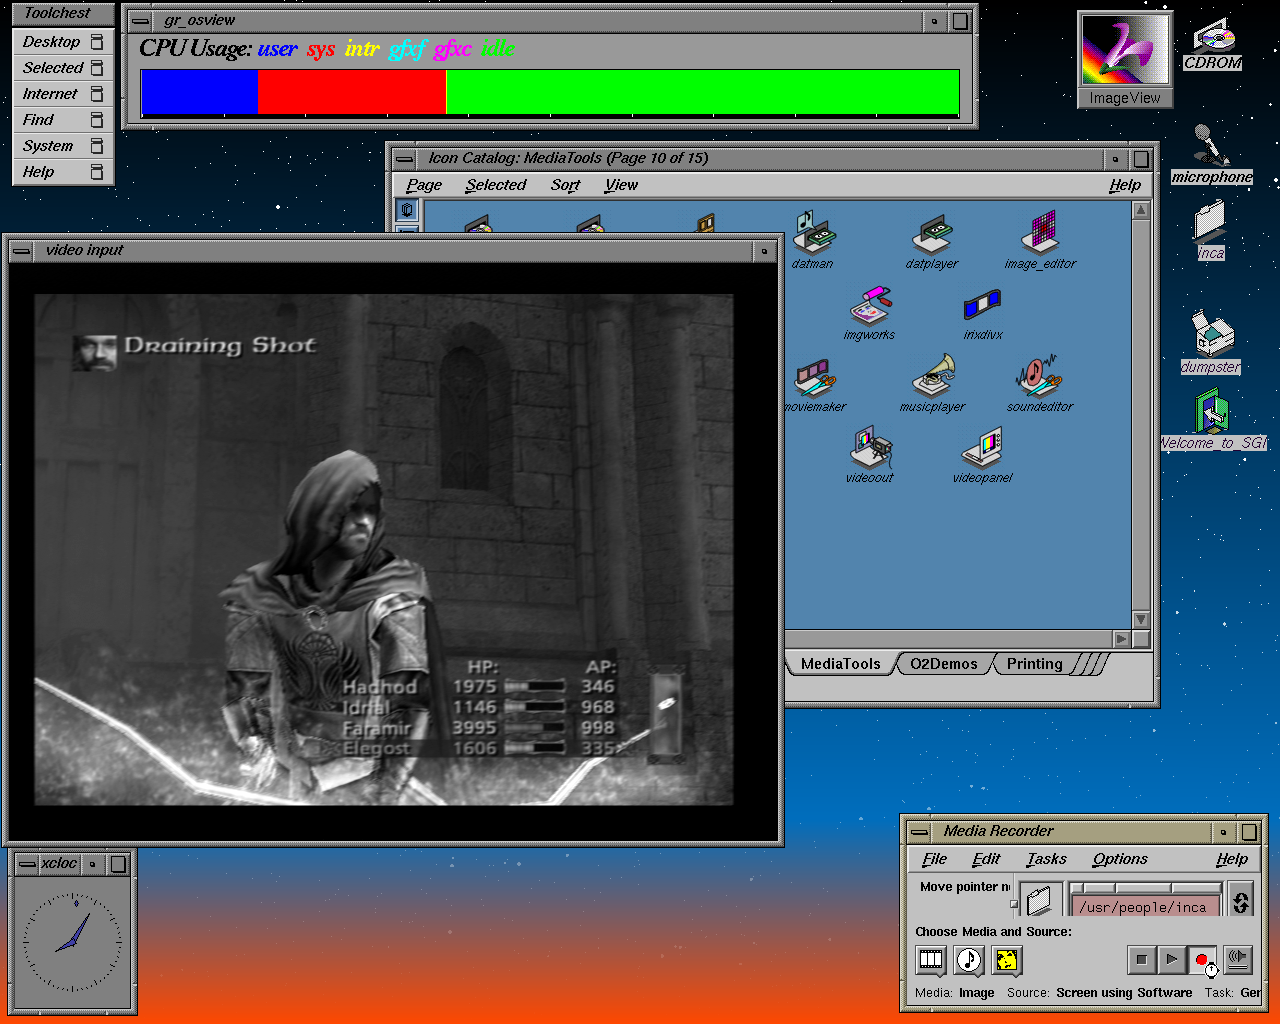Viewport: 1280px width, 1024px height.
Task: Open video input window menu button
Action: click(22, 251)
